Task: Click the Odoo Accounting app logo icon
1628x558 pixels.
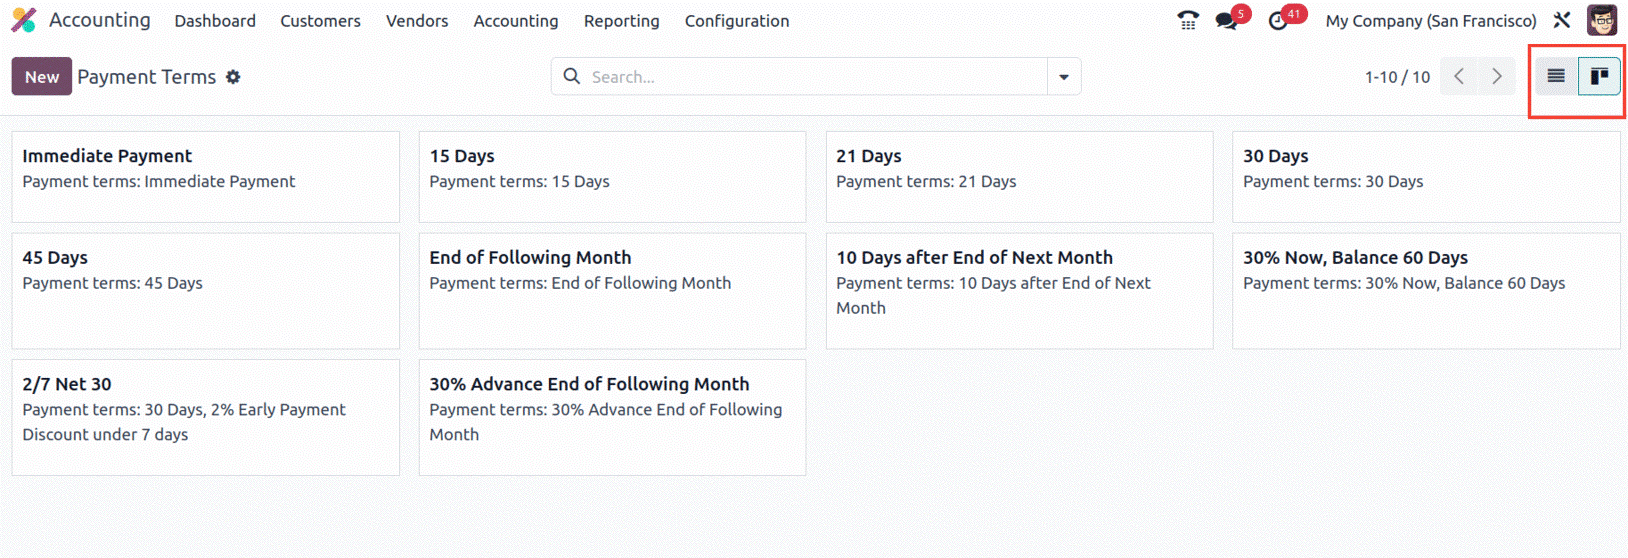Action: point(24,20)
